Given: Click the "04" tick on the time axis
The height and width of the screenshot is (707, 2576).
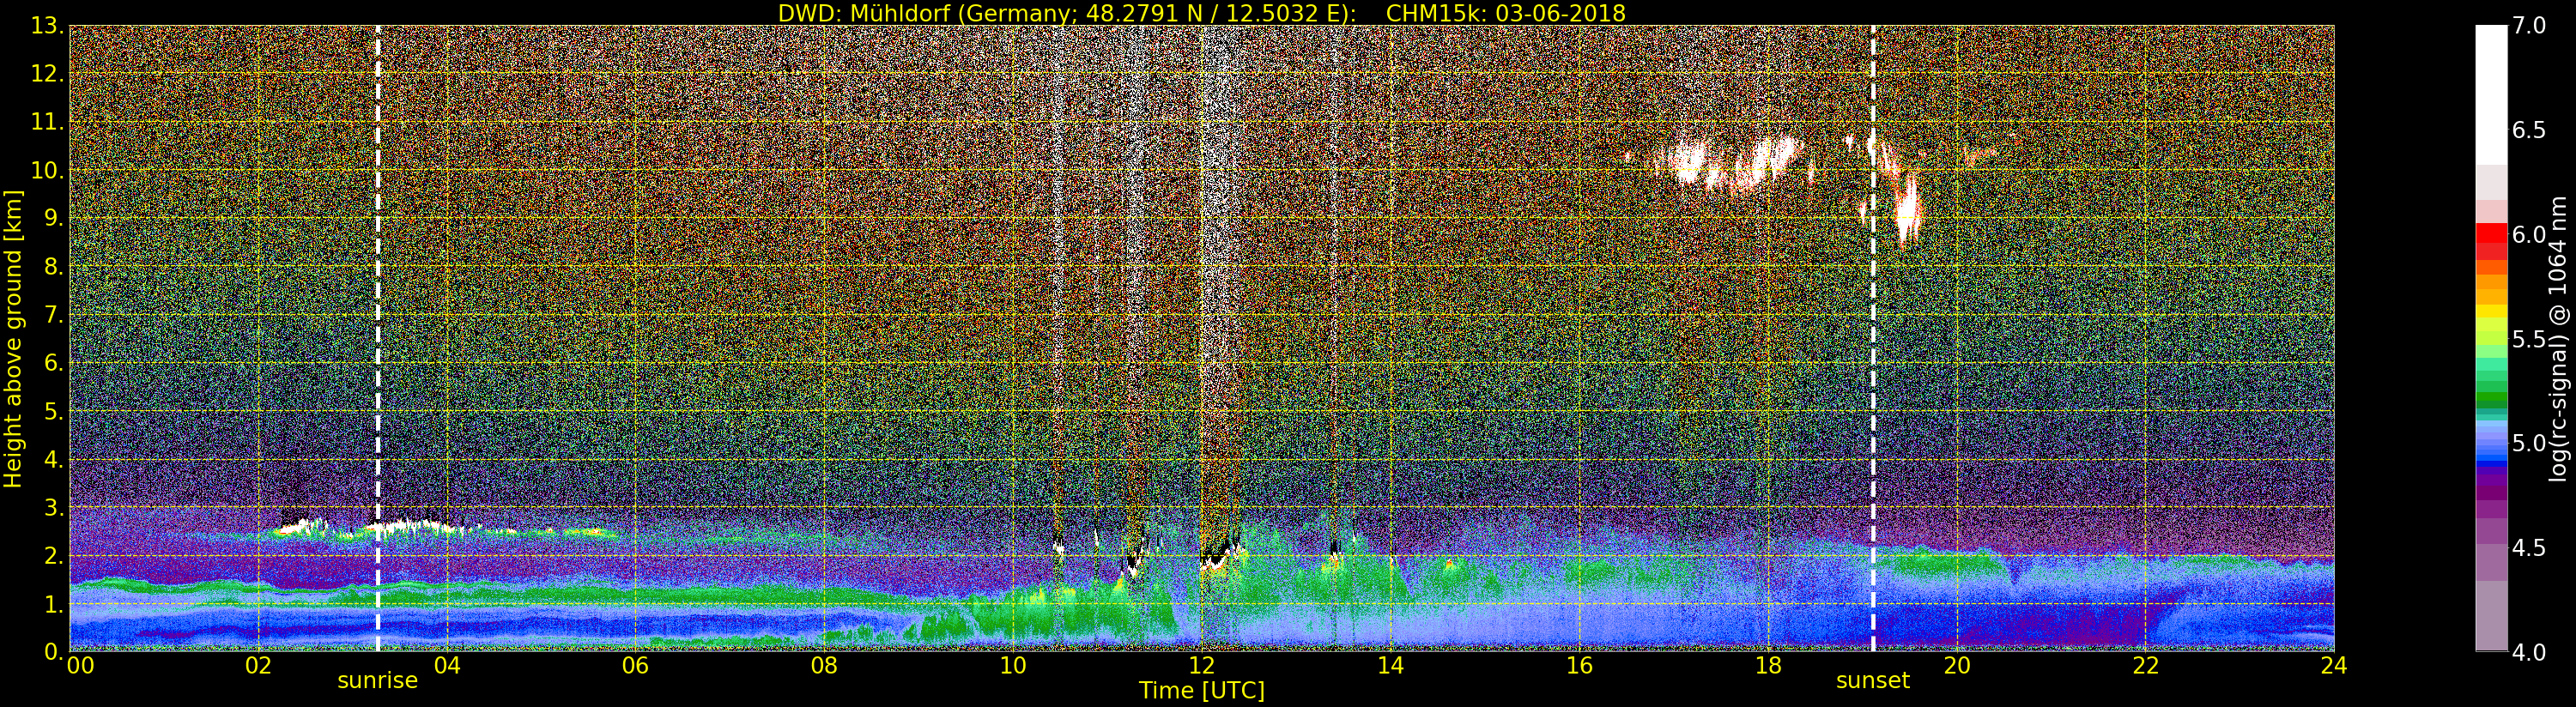Looking at the screenshot, I should 447,666.
